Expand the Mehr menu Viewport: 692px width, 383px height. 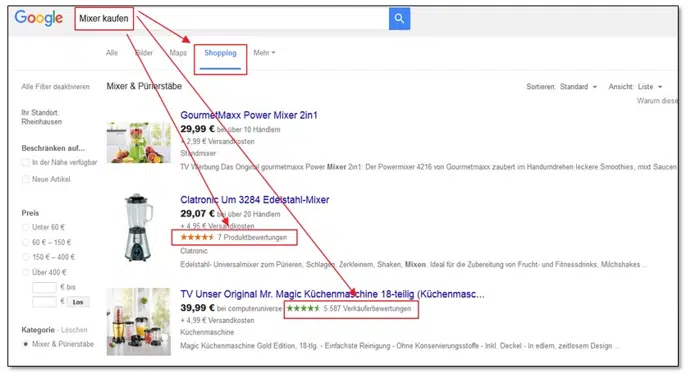[x=264, y=53]
